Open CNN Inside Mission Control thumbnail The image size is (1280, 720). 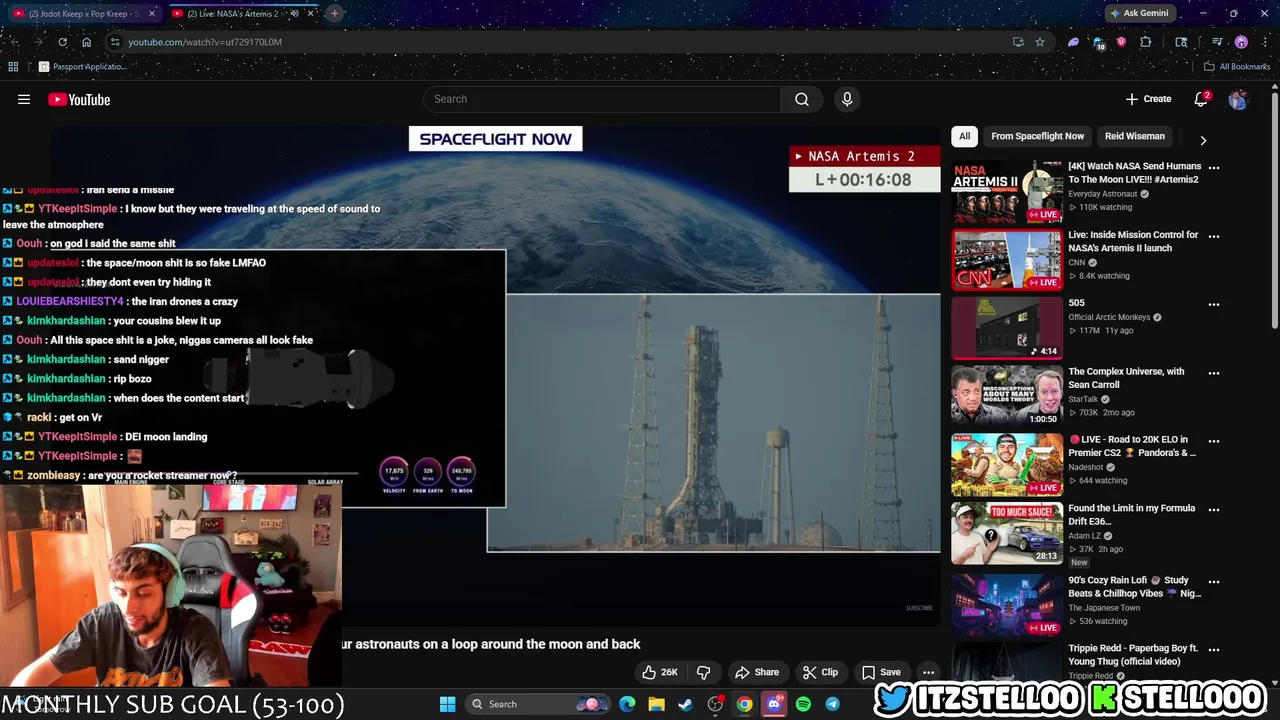click(1007, 260)
